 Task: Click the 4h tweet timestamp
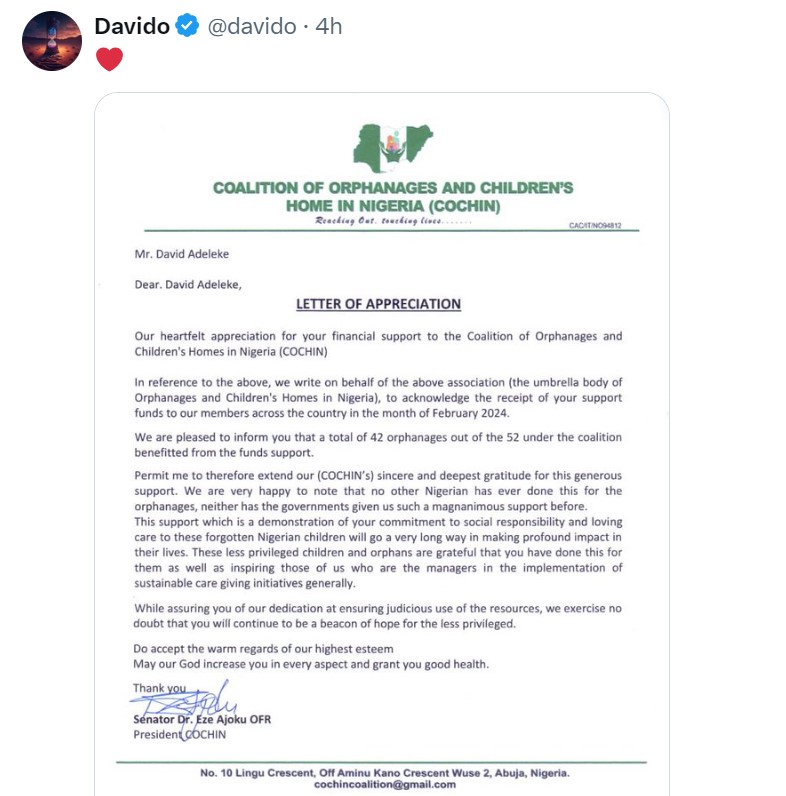[x=329, y=27]
